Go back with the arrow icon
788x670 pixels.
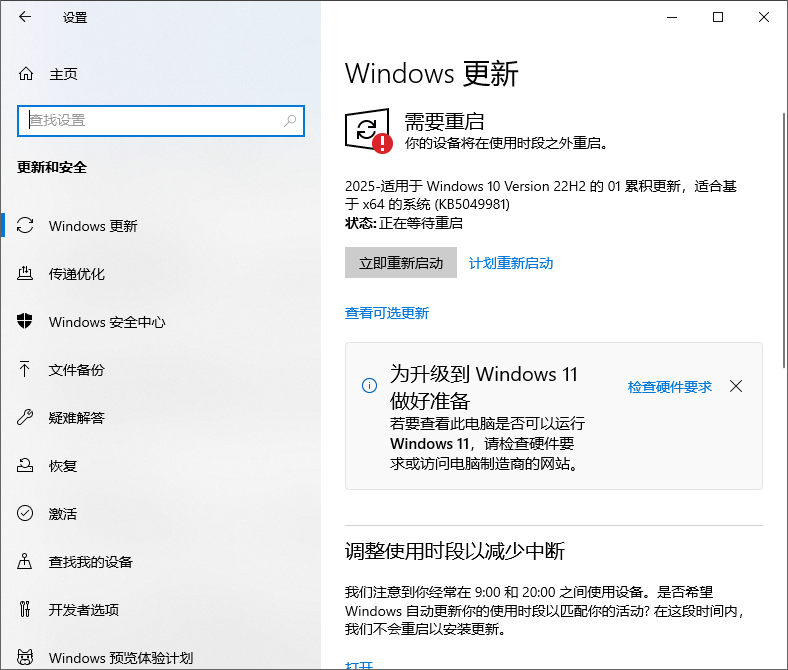[25, 17]
